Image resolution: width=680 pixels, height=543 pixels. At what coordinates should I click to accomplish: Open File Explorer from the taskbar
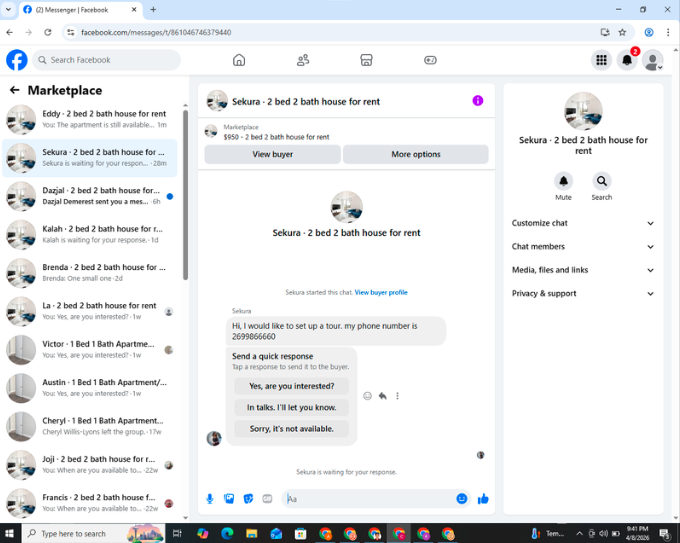252,533
